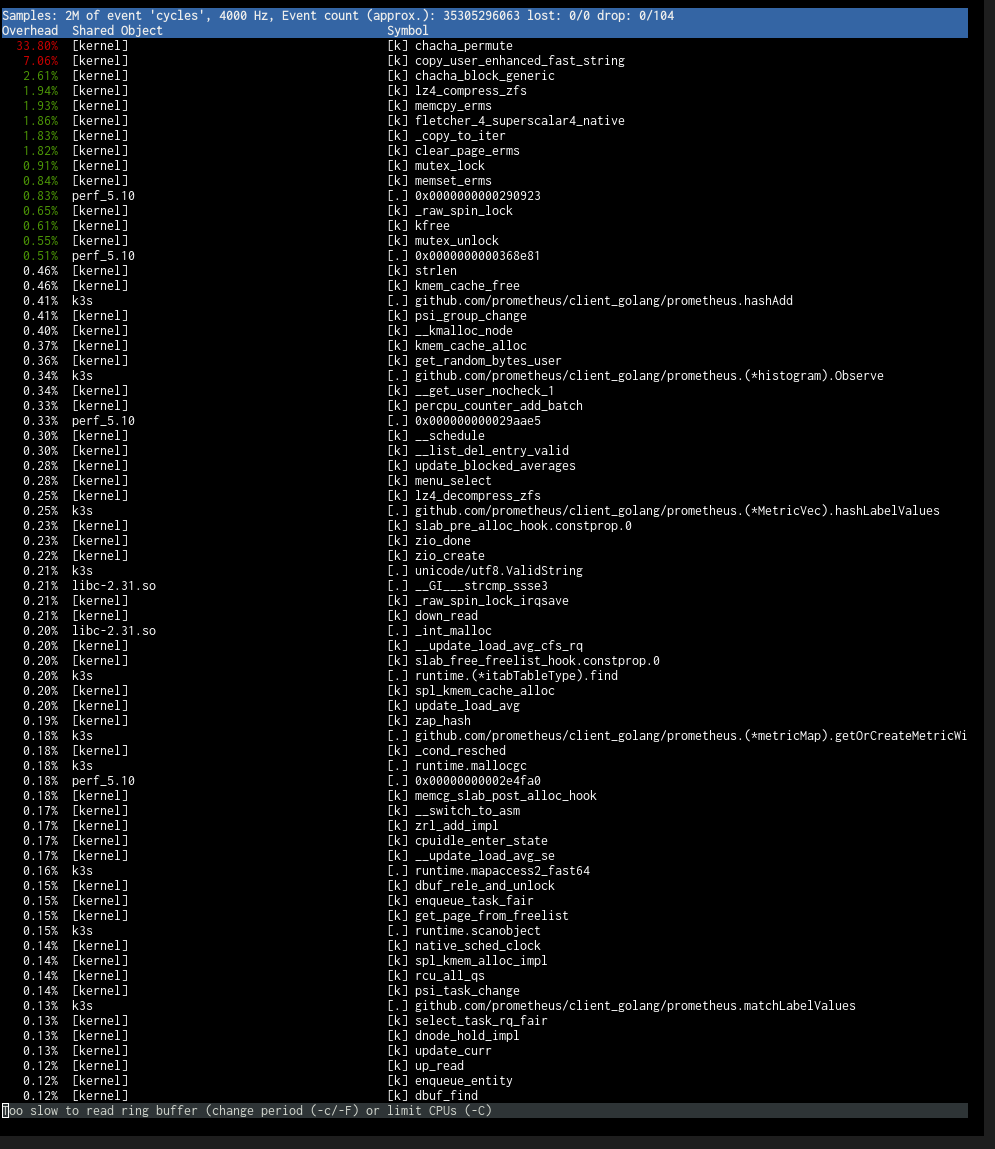
Task: Select the zio_create row
Action: (484, 556)
